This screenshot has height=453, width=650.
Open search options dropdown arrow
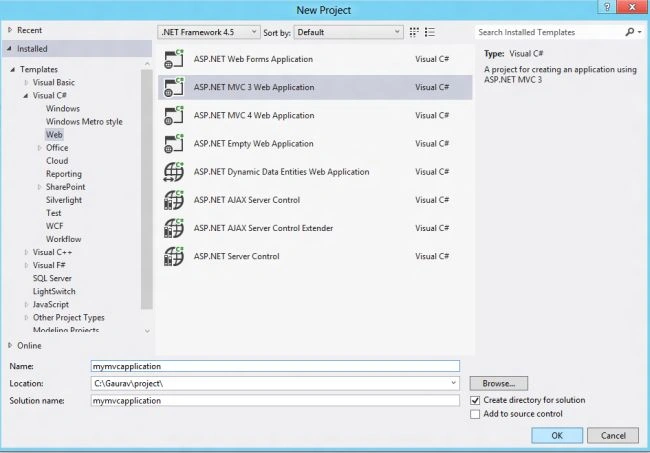(640, 32)
